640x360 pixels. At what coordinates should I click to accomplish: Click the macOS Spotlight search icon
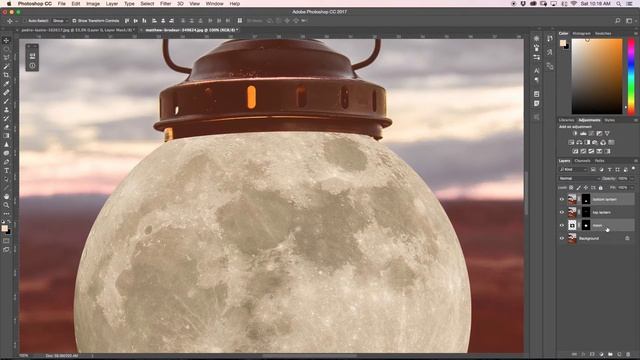[619, 4]
